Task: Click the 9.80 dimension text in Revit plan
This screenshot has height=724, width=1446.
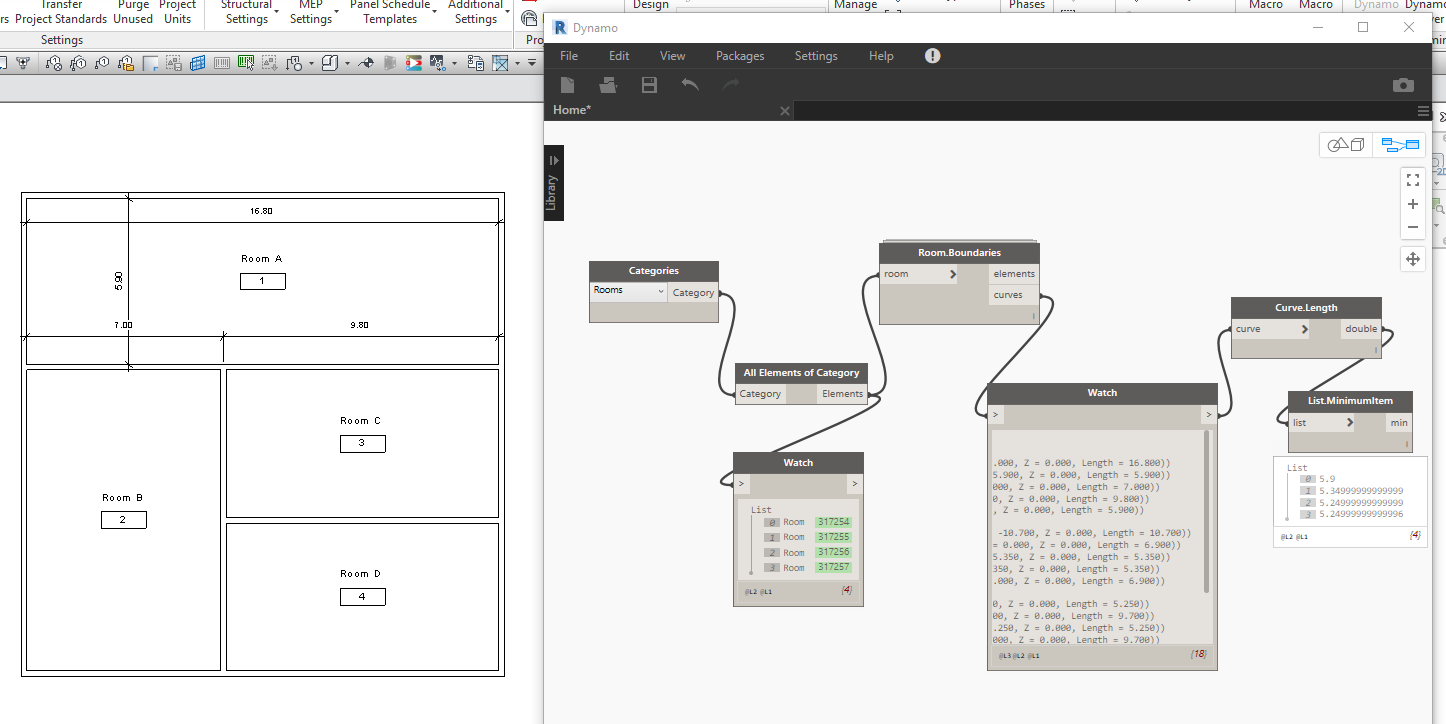Action: pyautogui.click(x=359, y=325)
